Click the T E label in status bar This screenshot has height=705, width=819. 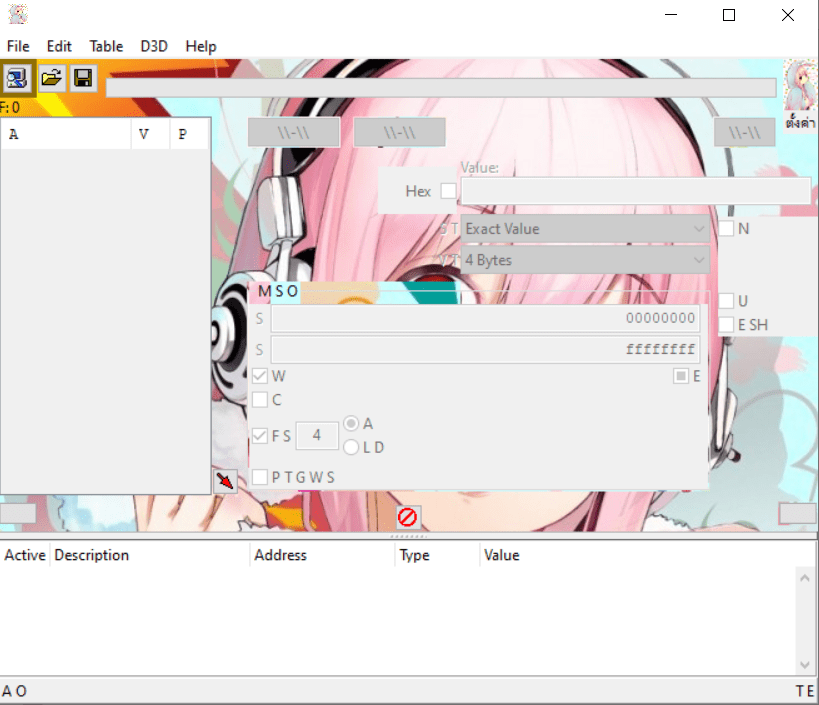[x=805, y=691]
